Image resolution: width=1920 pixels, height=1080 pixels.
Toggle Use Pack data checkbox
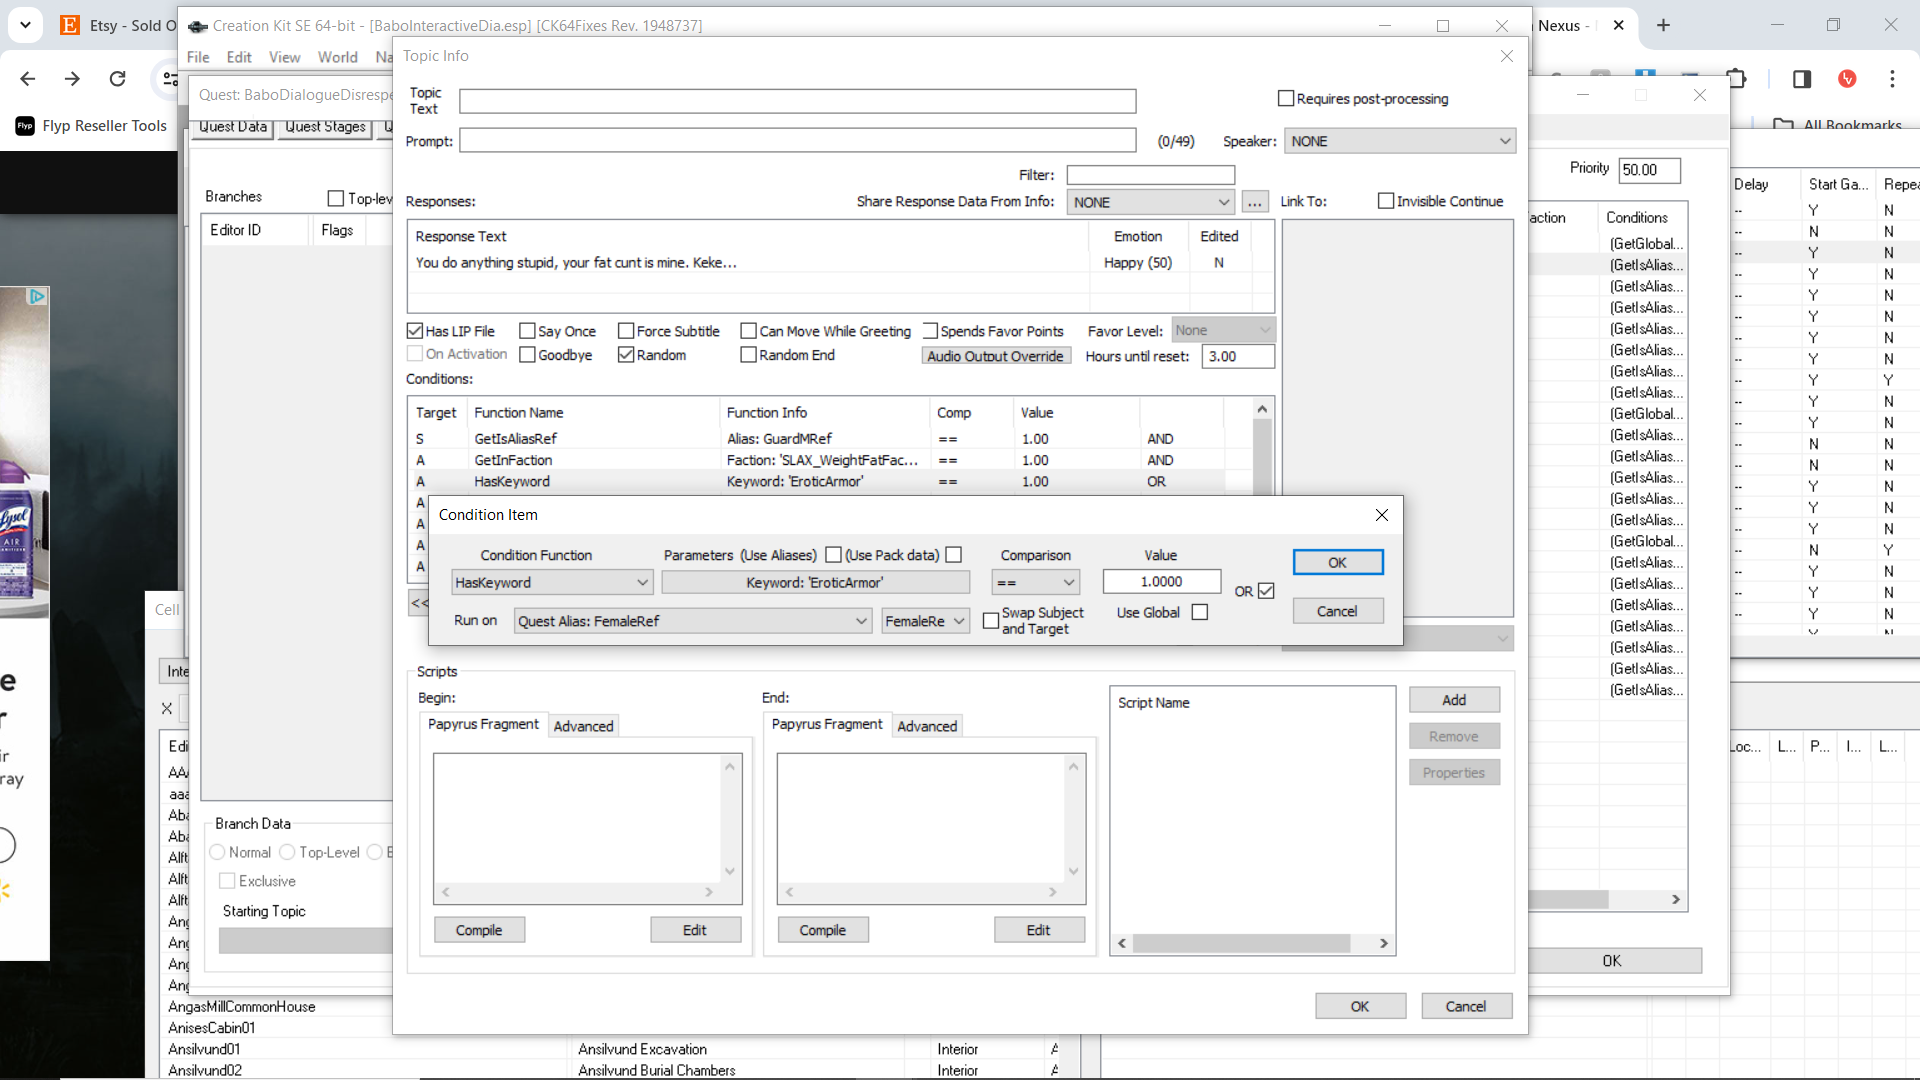tap(954, 555)
